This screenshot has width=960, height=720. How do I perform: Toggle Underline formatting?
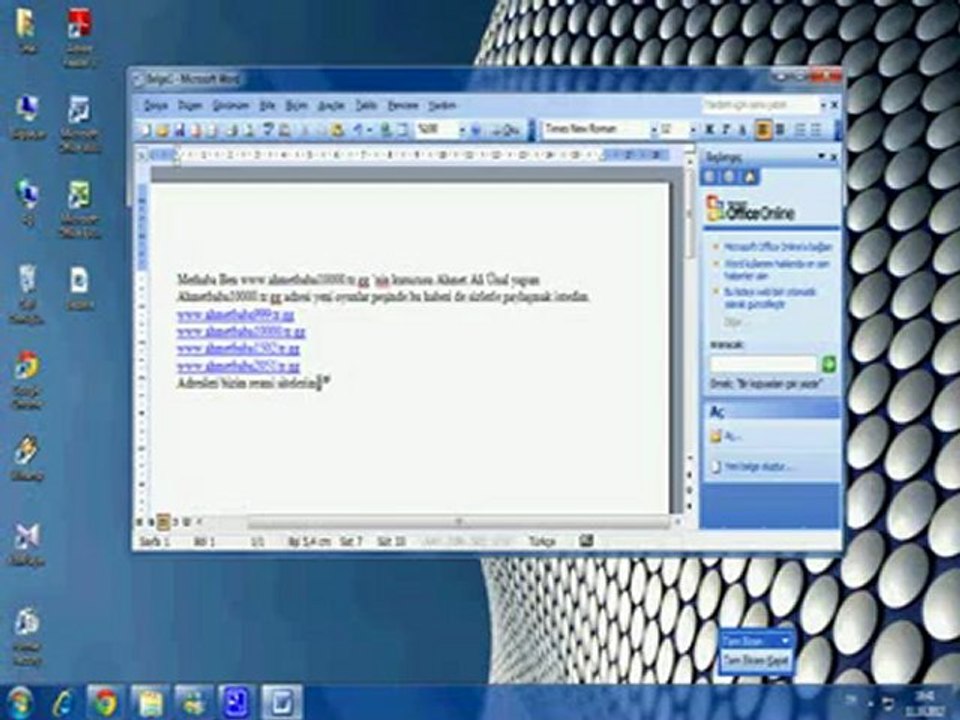point(742,130)
